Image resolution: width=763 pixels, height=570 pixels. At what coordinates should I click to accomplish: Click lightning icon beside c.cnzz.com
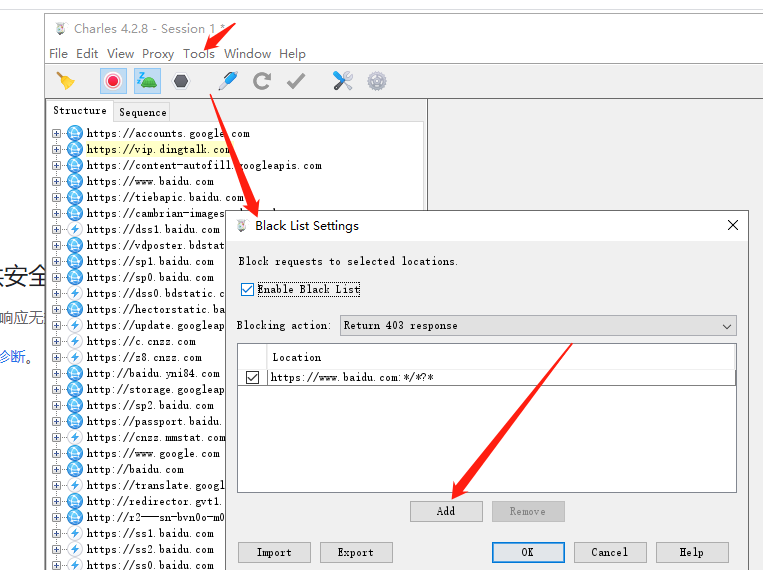74,341
